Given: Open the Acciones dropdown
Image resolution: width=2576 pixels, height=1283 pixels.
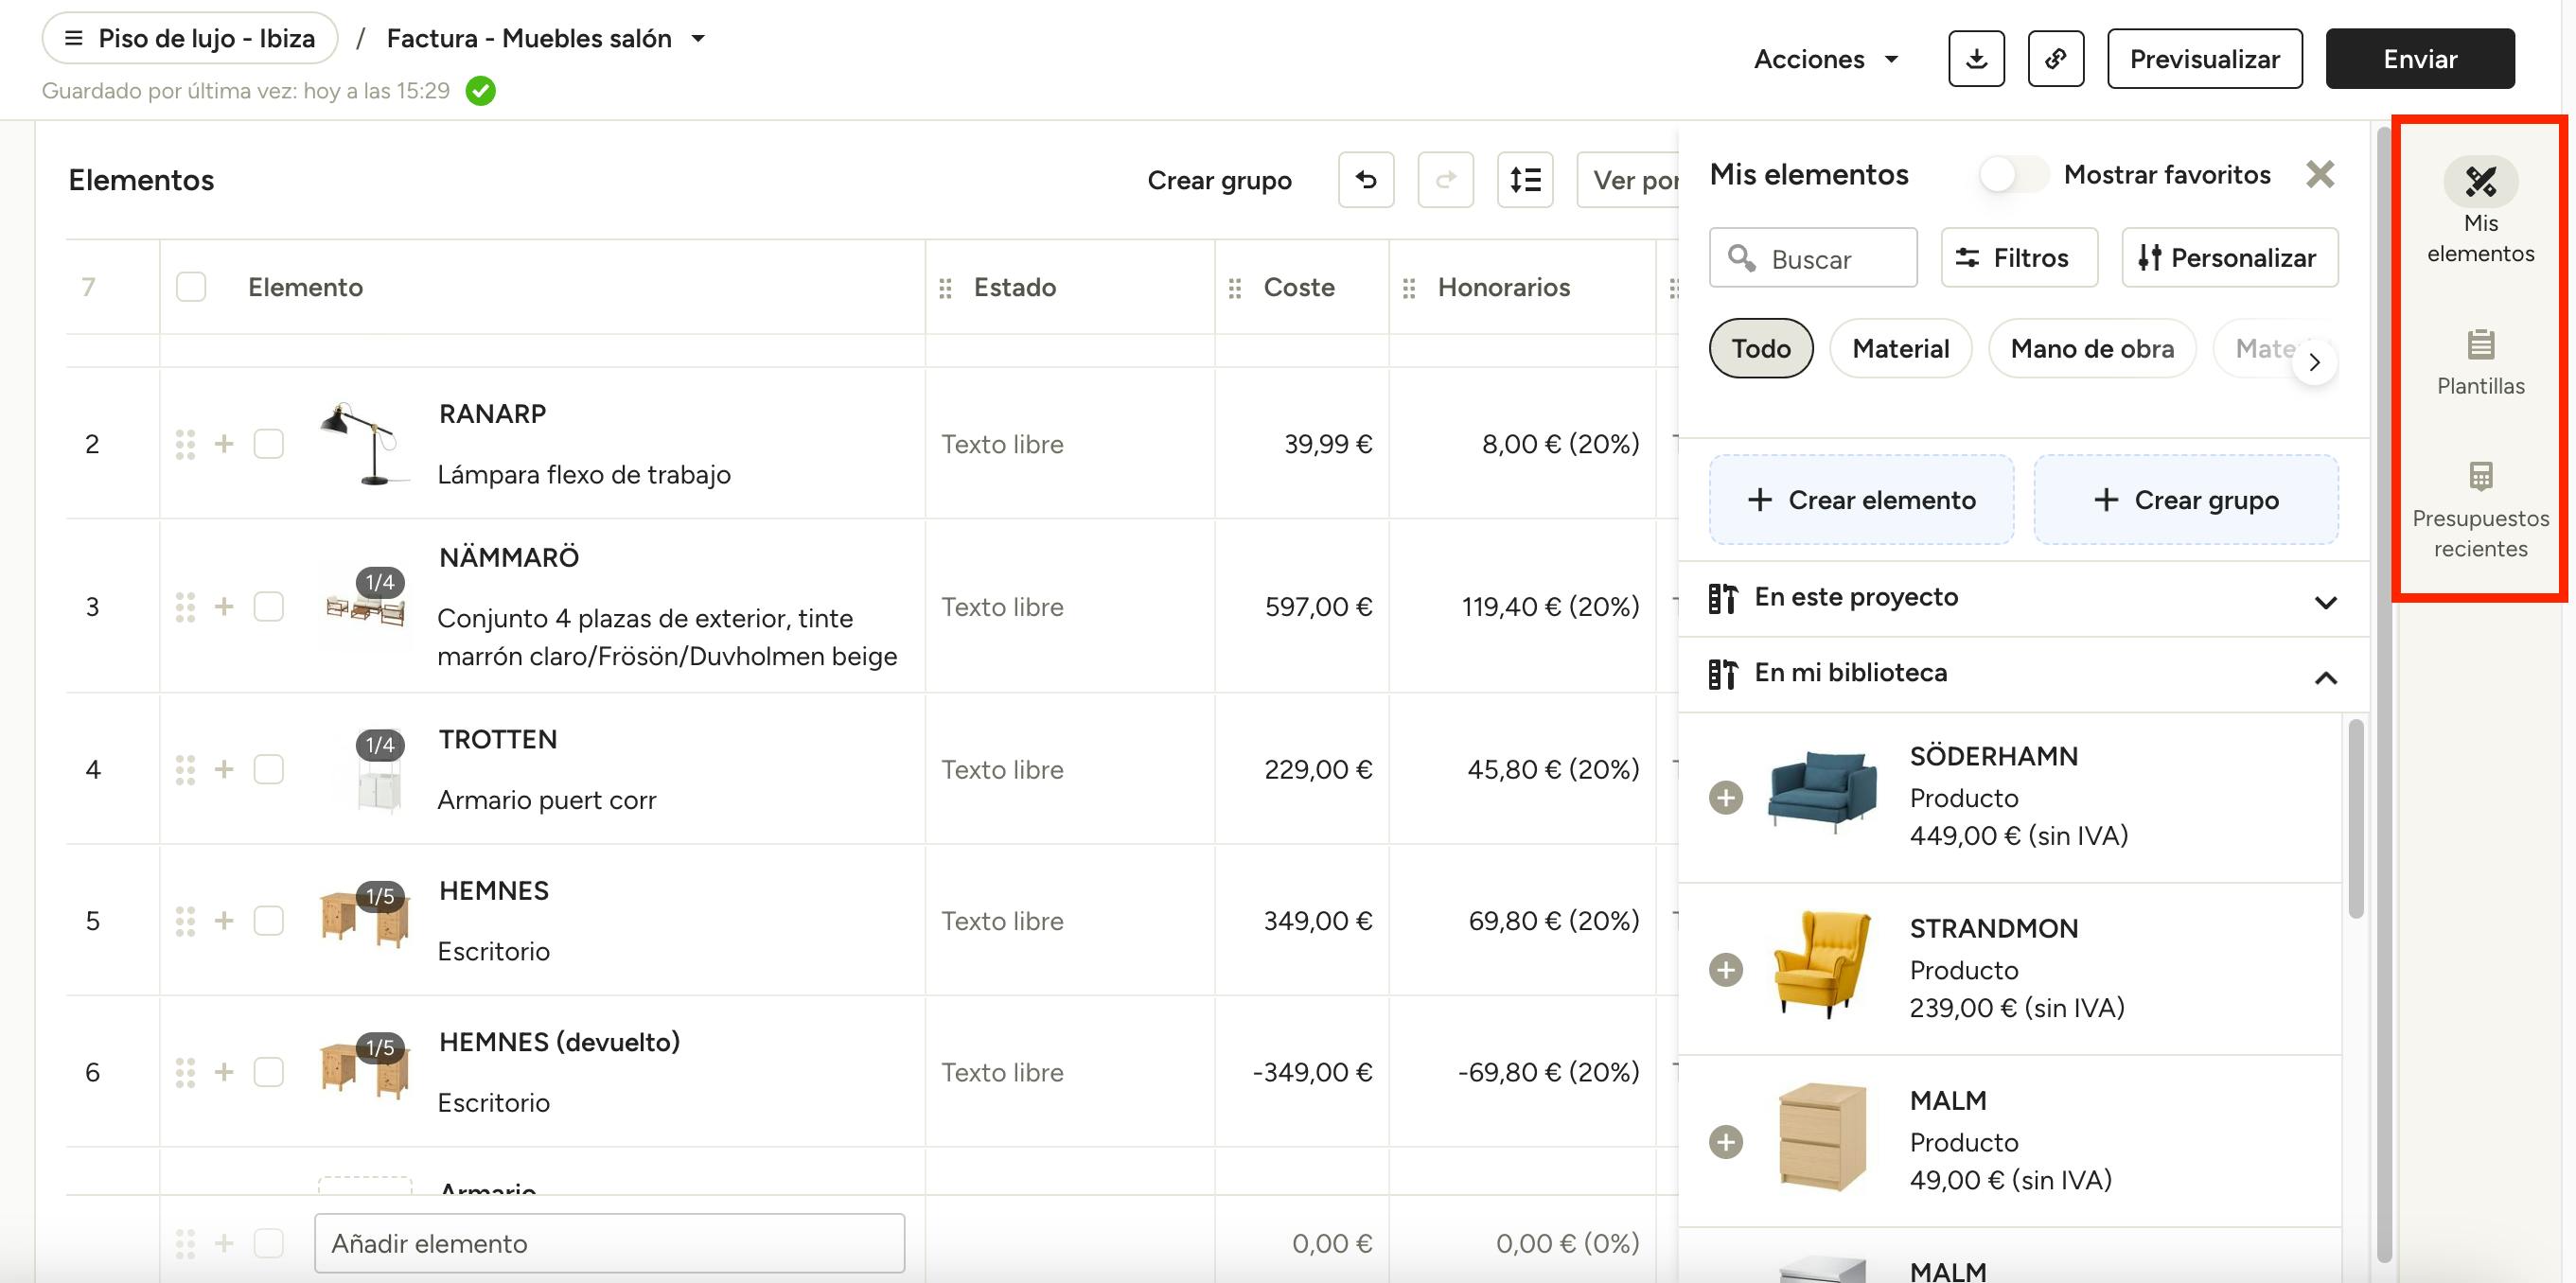Looking at the screenshot, I should 1825,59.
